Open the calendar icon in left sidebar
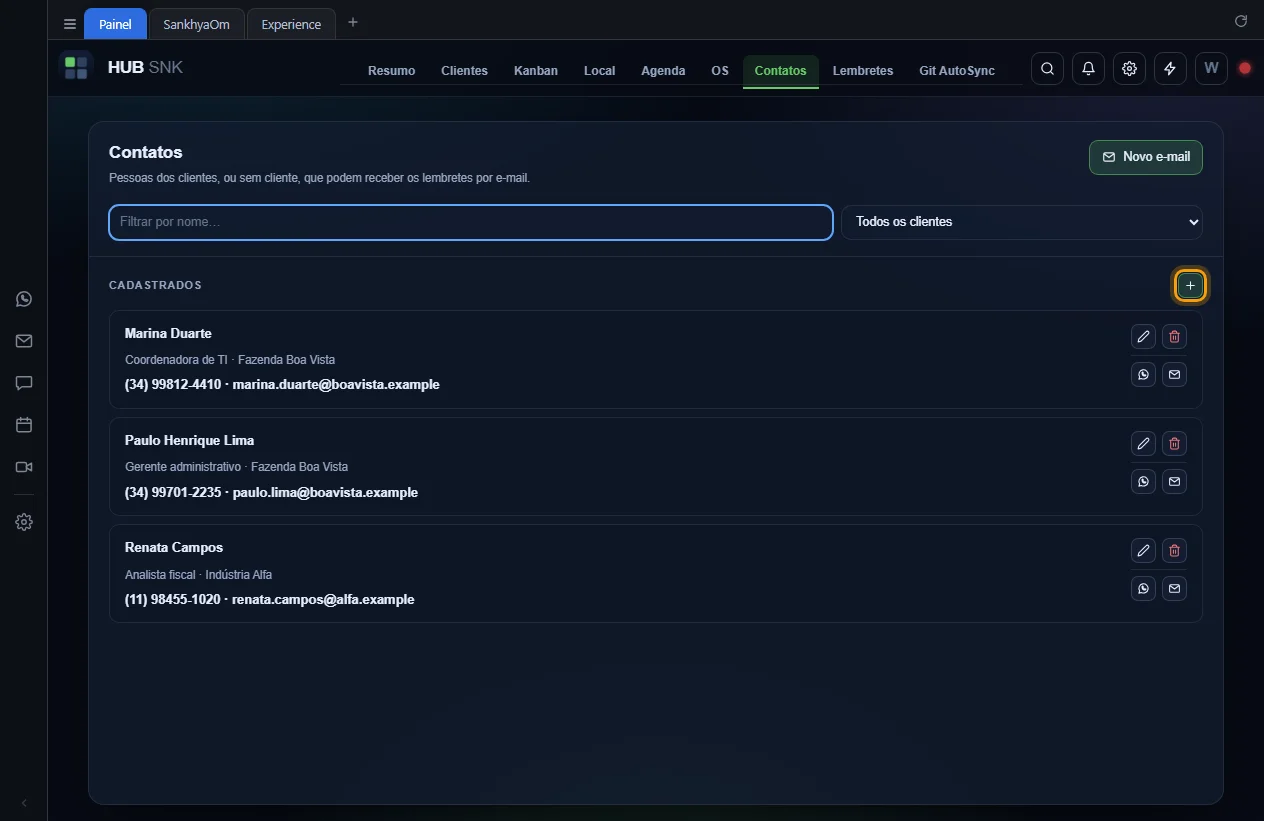 point(24,425)
